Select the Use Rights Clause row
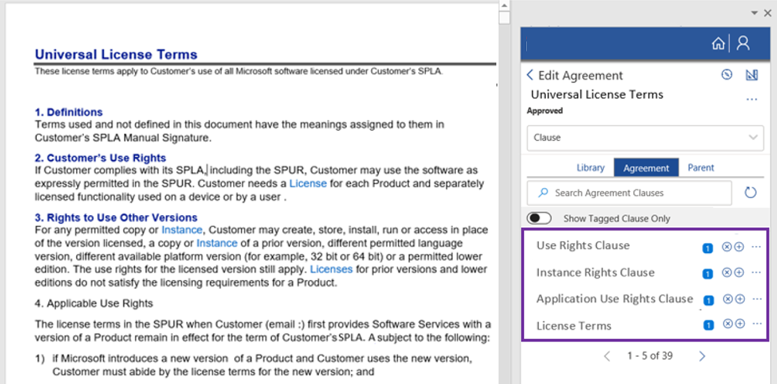The image size is (777, 384). pos(645,246)
